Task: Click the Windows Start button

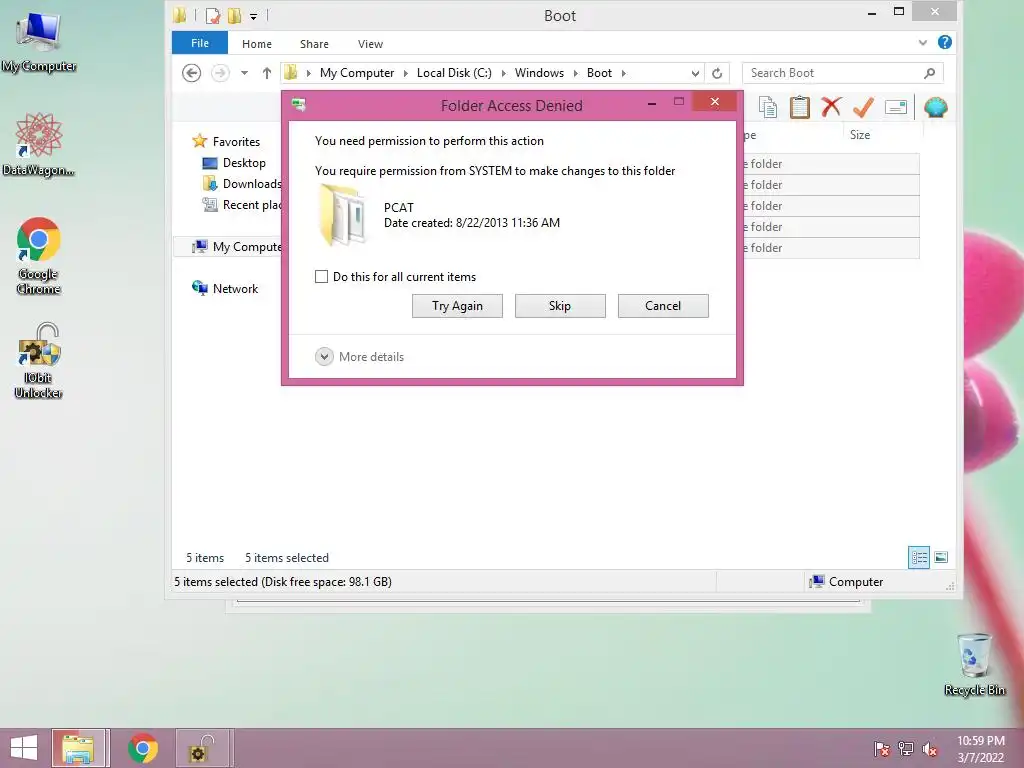Action: 24,748
